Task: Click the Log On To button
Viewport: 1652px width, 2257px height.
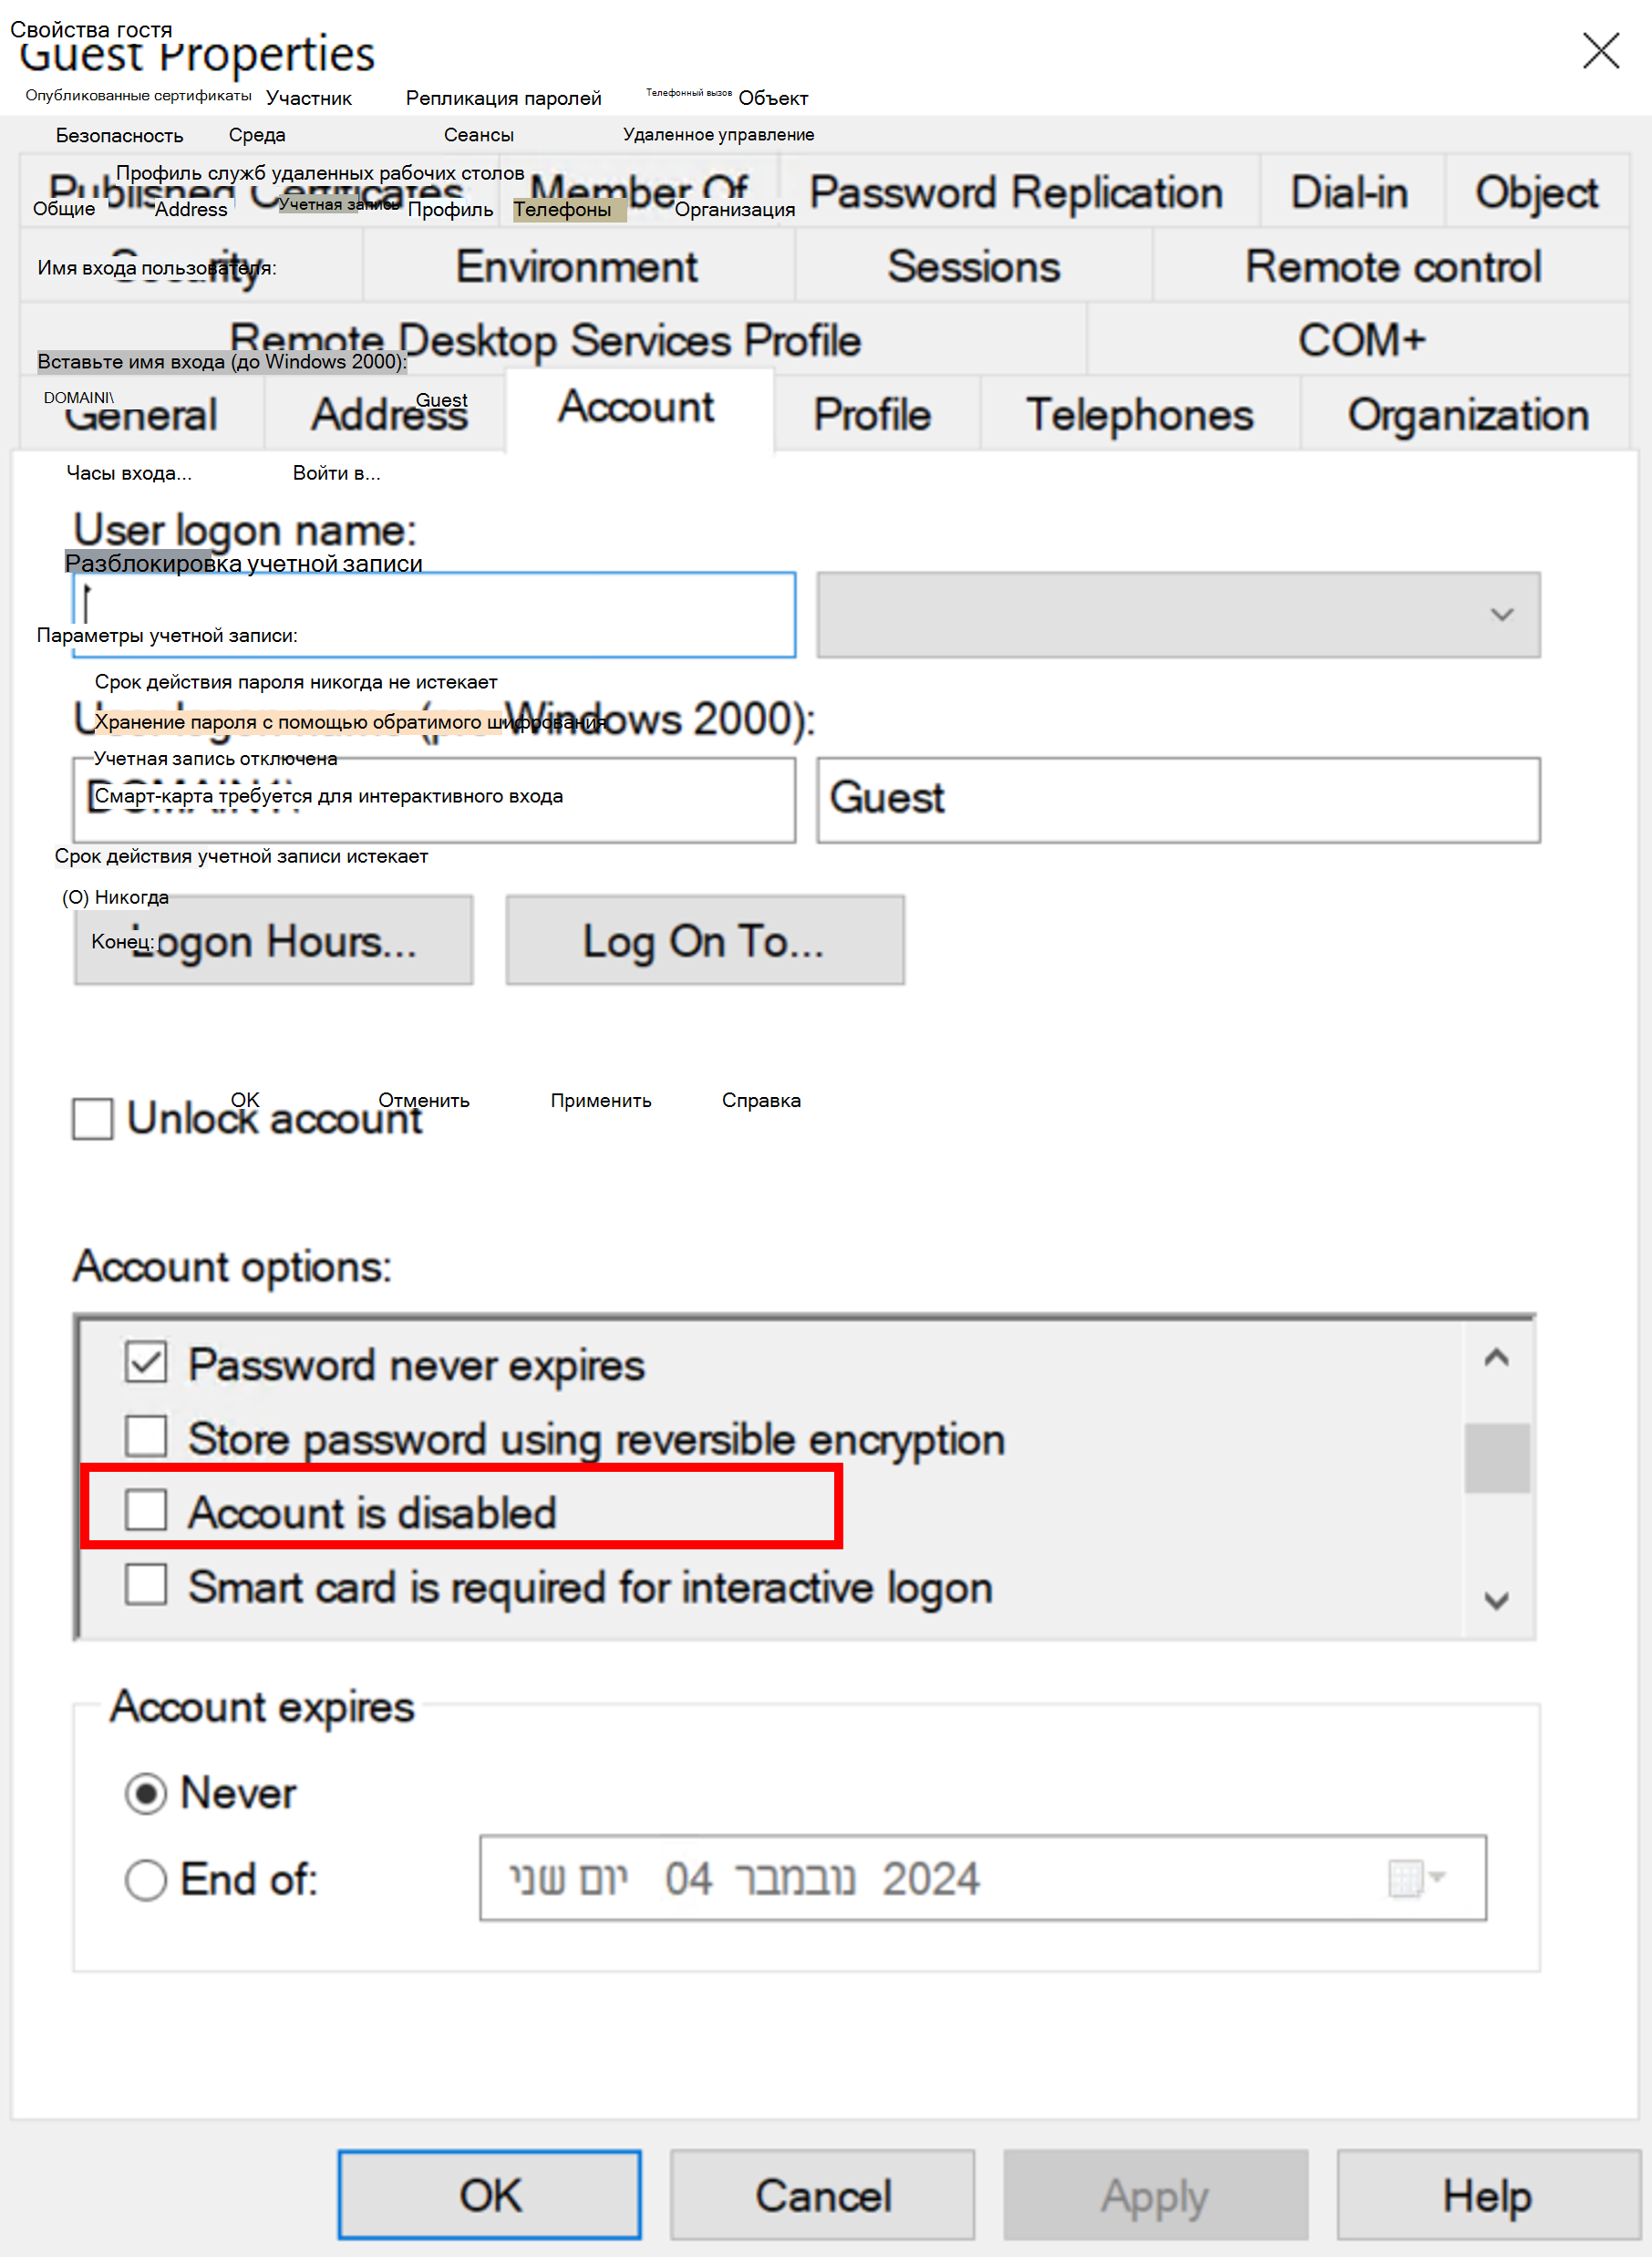Action: point(704,941)
